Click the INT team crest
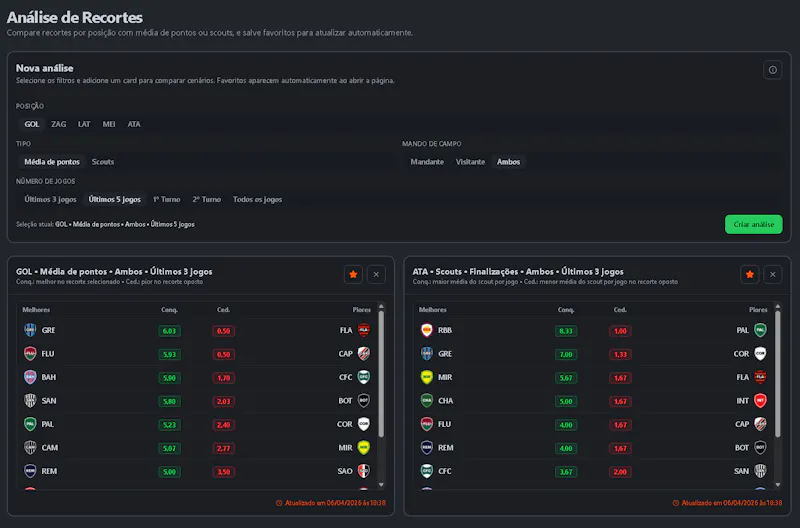The image size is (800, 528). (760, 400)
